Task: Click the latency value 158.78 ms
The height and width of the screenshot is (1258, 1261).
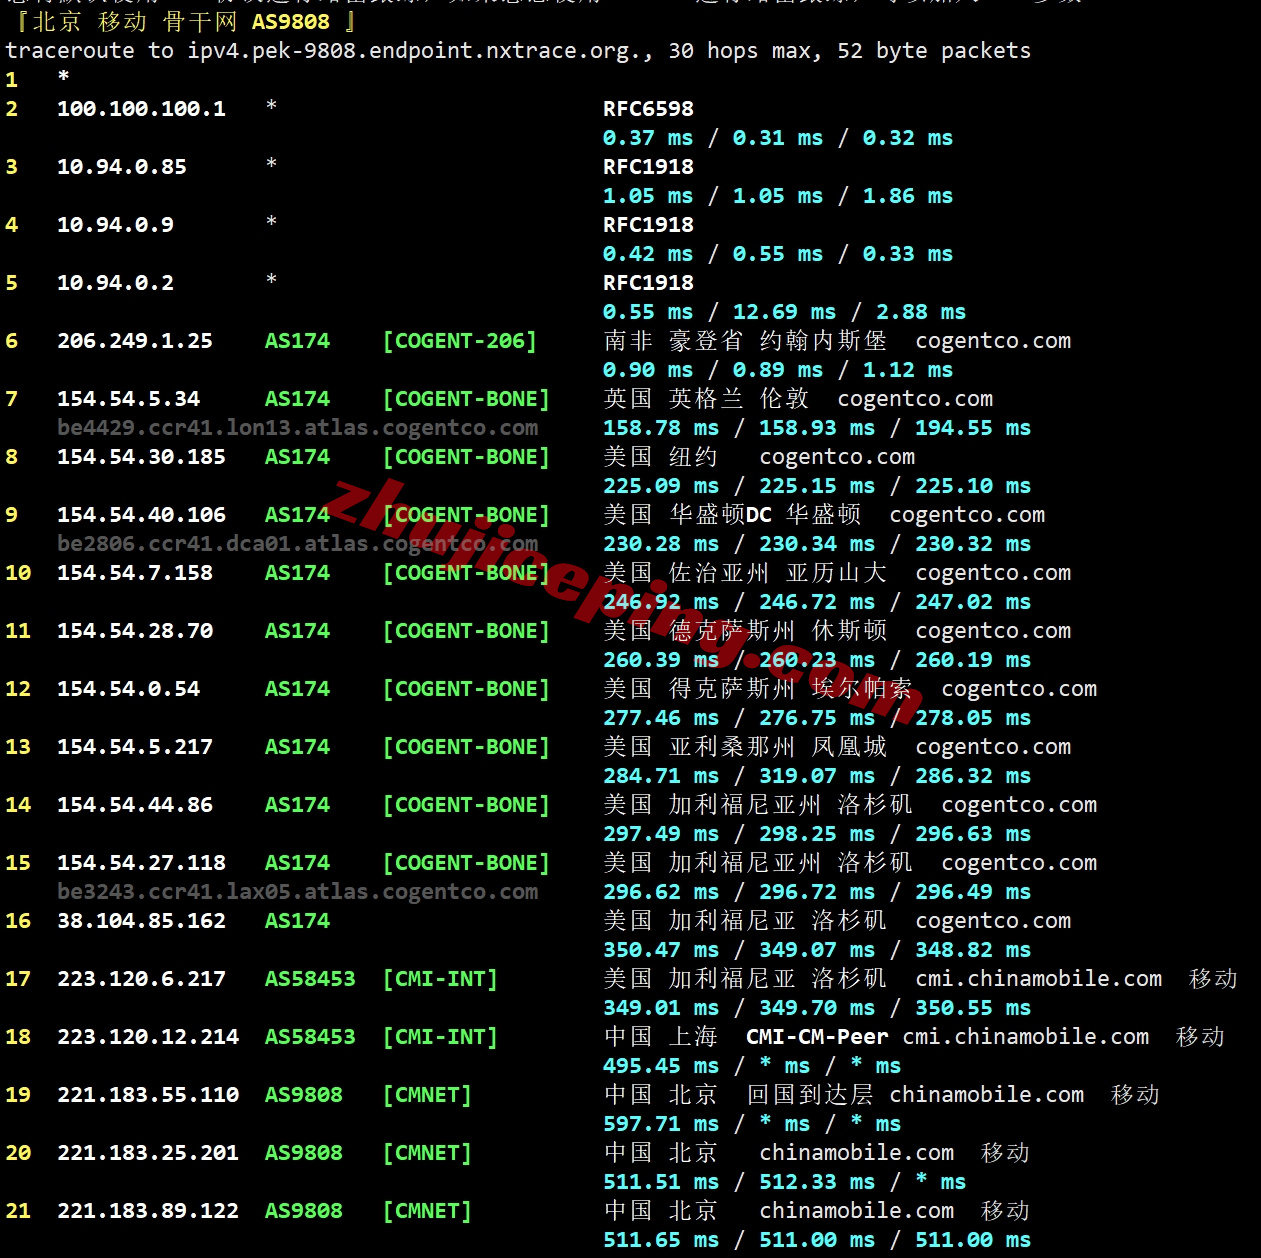Action: coord(661,428)
